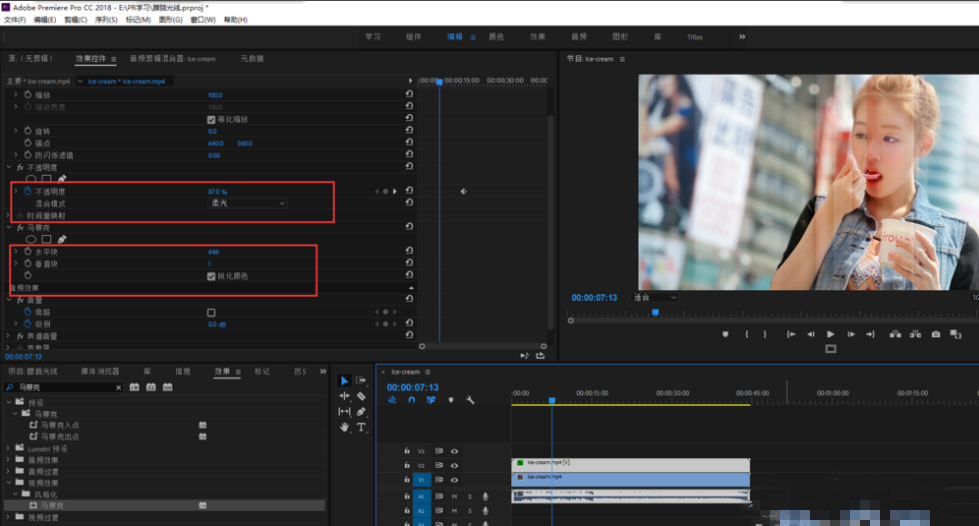This screenshot has height=526, width=979.
Task: Click the Export Frame camera icon
Action: tap(936, 334)
